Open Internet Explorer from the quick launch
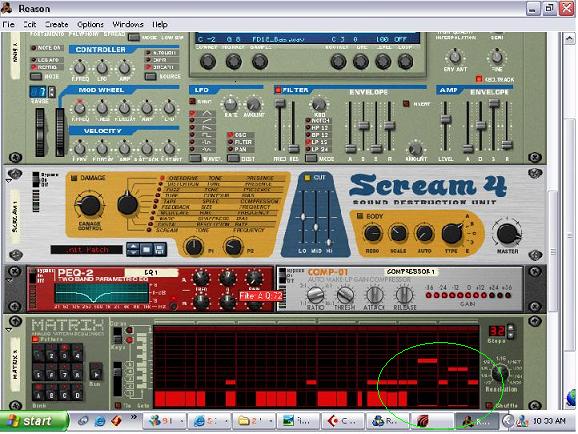 (99, 421)
